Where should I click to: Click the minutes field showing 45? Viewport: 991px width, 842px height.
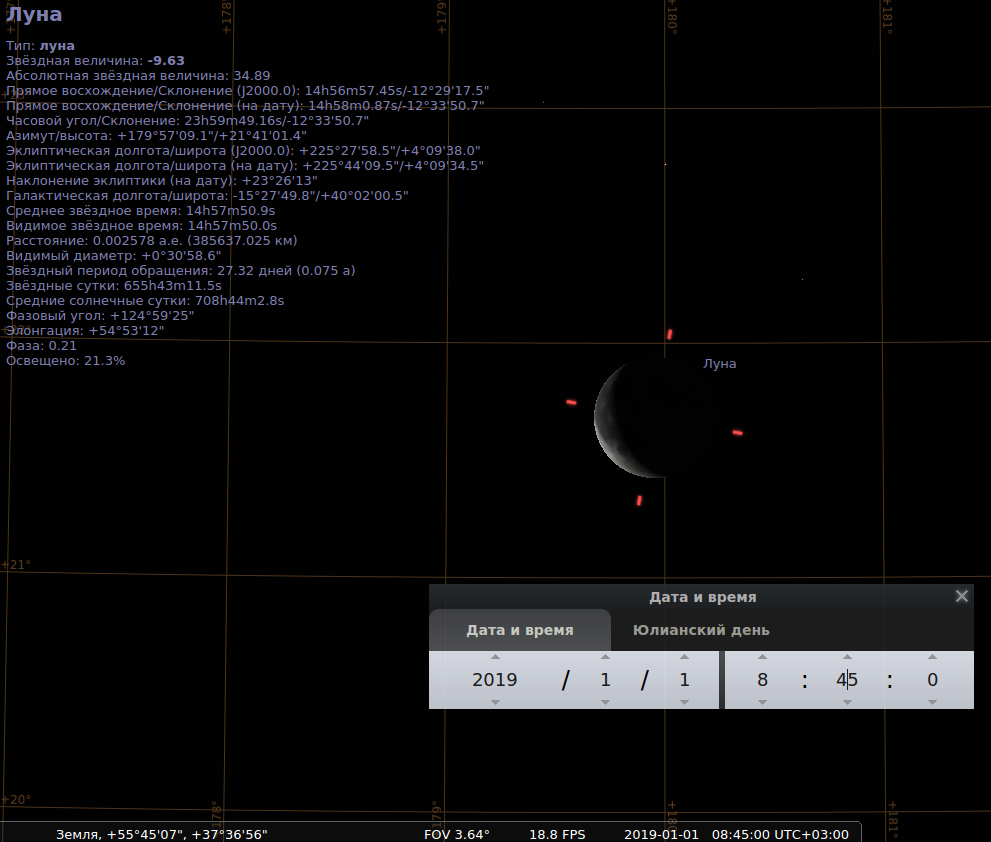point(847,680)
